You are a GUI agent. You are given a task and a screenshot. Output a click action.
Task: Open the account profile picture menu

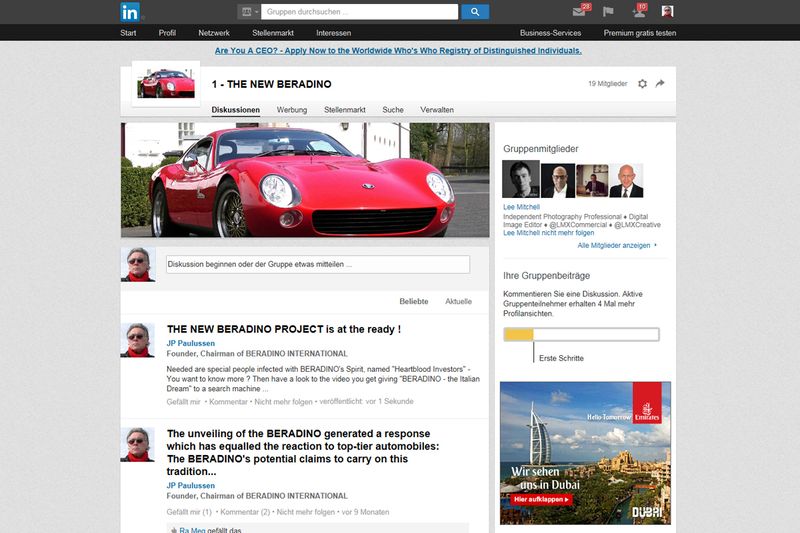(x=667, y=11)
